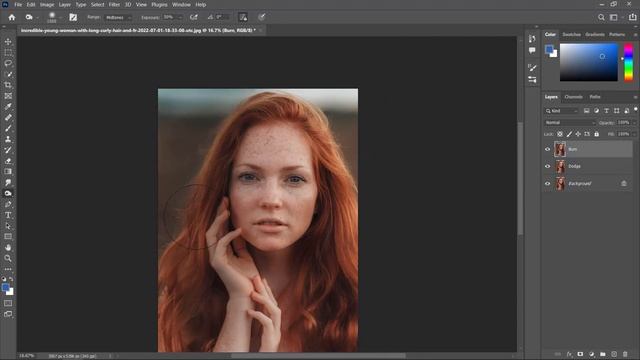Open the Filter menu

tap(114, 4)
